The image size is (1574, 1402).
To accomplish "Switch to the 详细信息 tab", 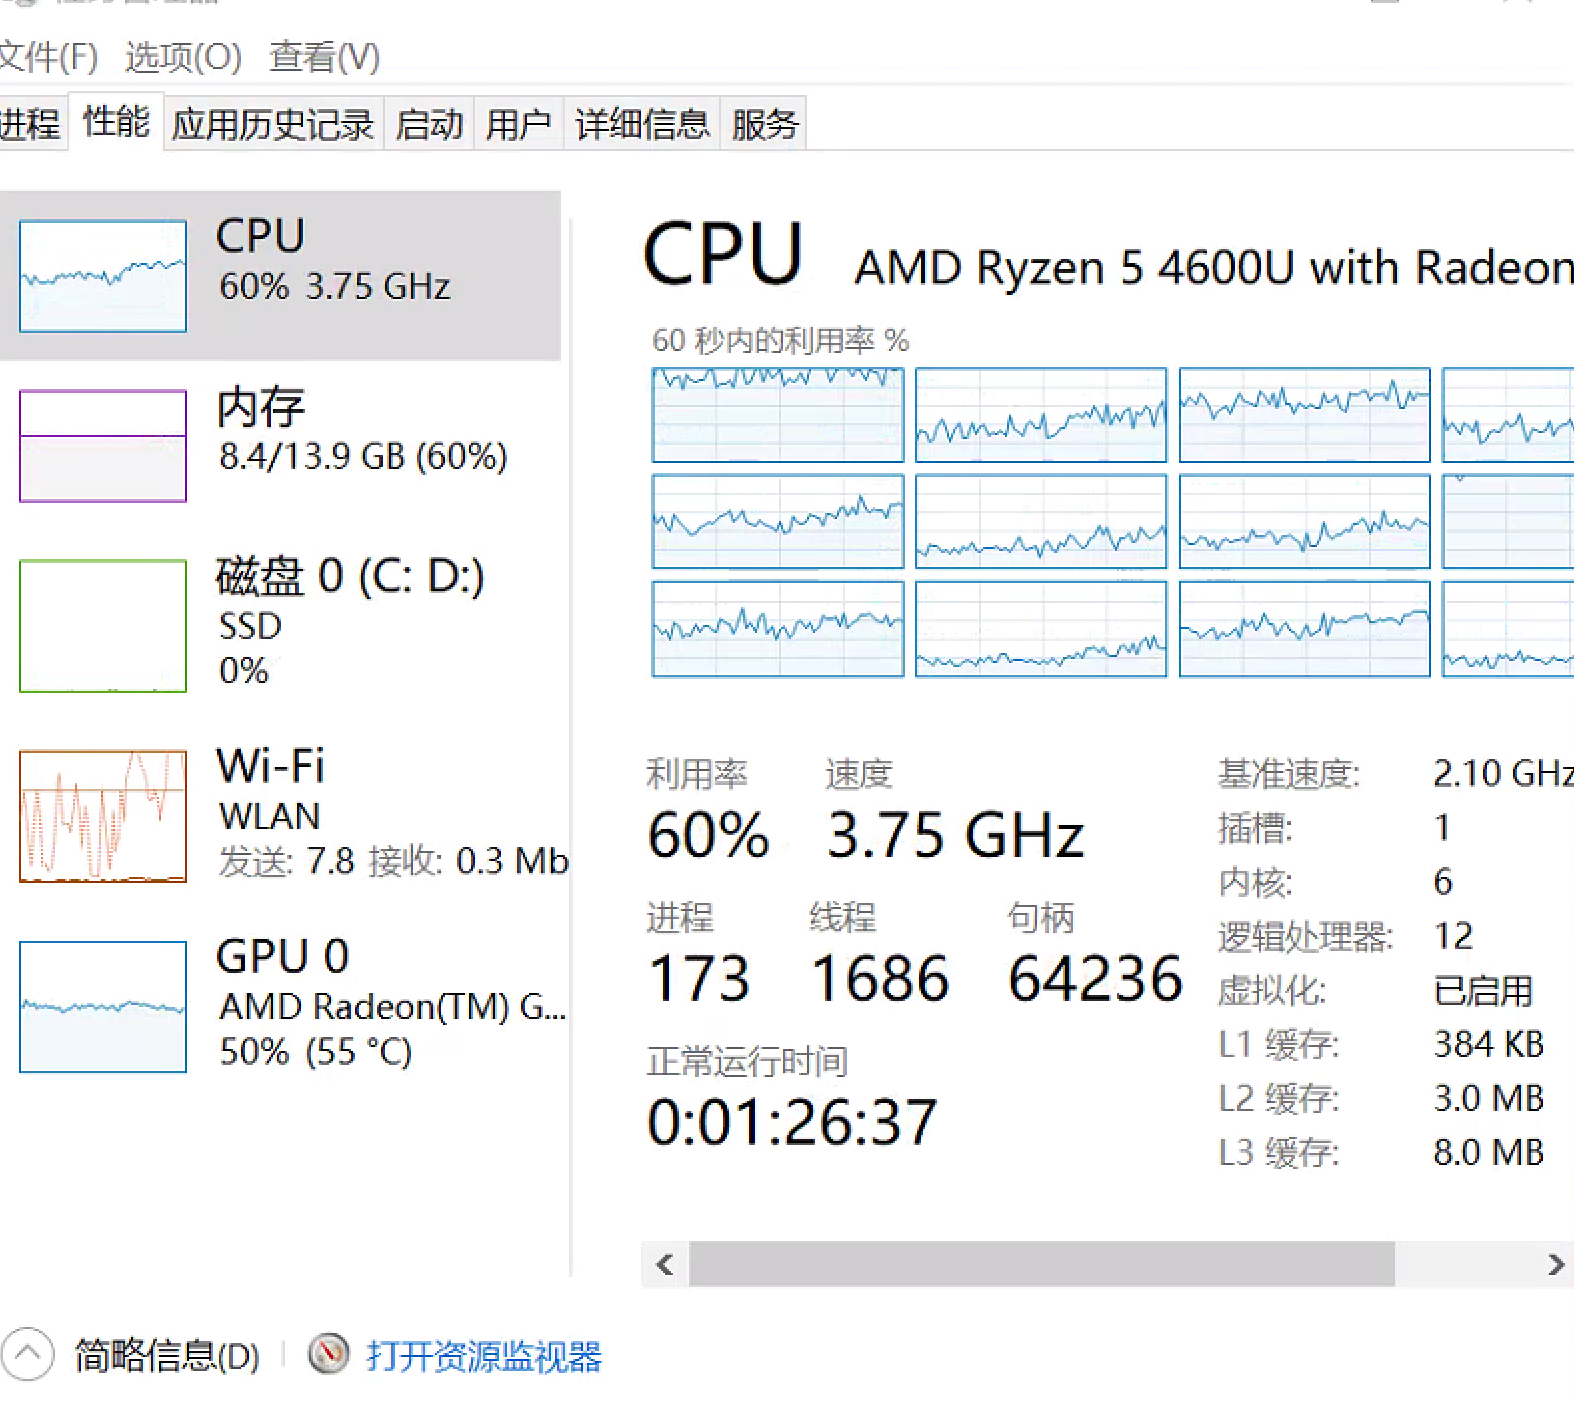I will click(642, 125).
